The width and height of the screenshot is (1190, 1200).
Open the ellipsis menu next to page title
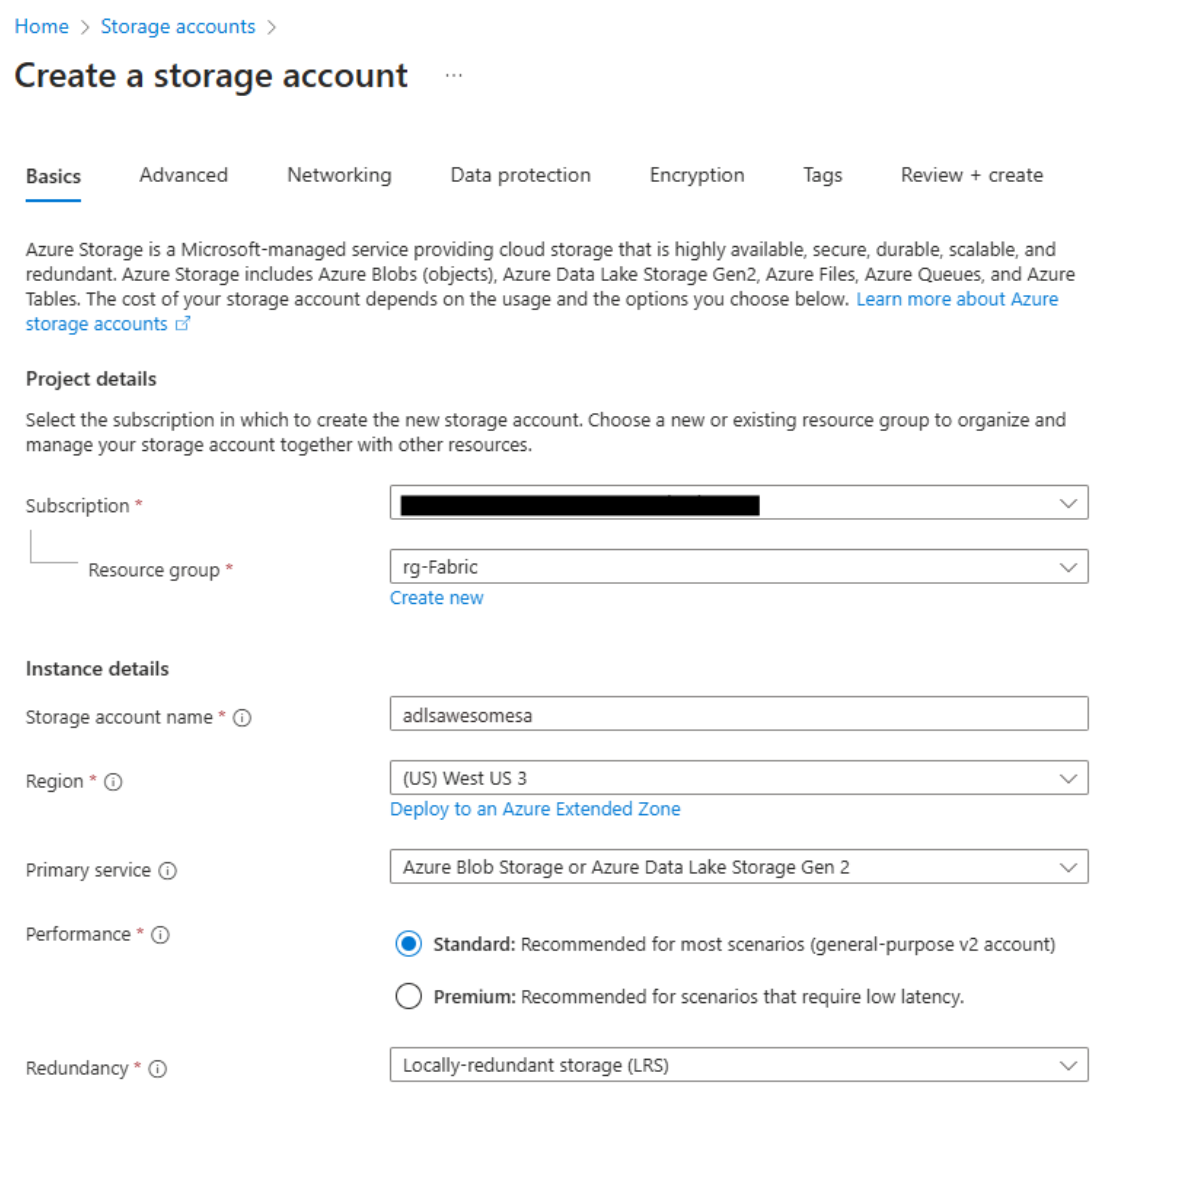pos(454,73)
